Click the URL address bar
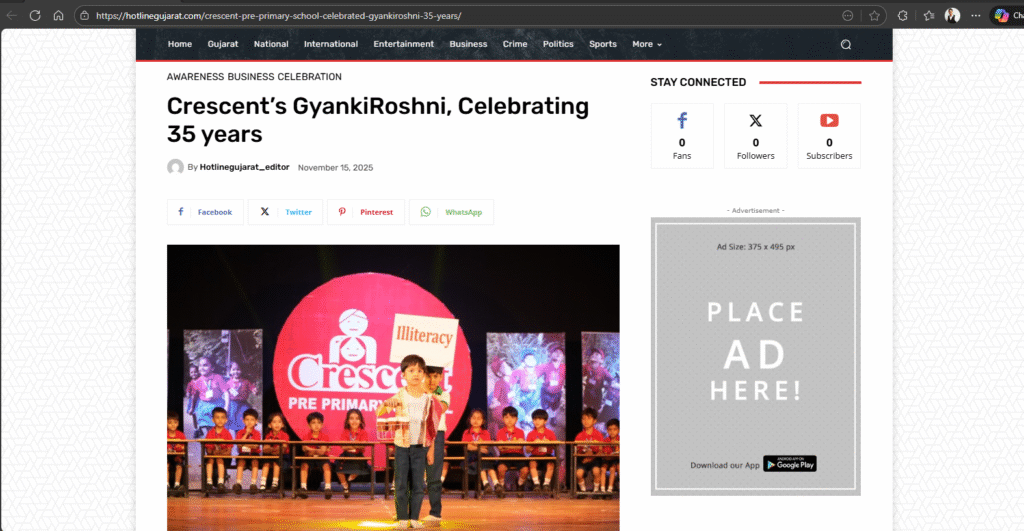 [x=450, y=16]
